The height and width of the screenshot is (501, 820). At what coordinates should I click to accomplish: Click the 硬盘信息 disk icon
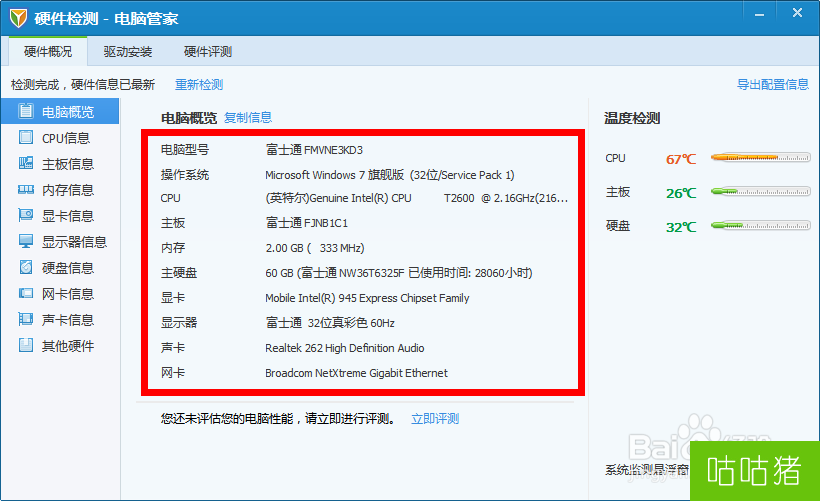[26, 267]
